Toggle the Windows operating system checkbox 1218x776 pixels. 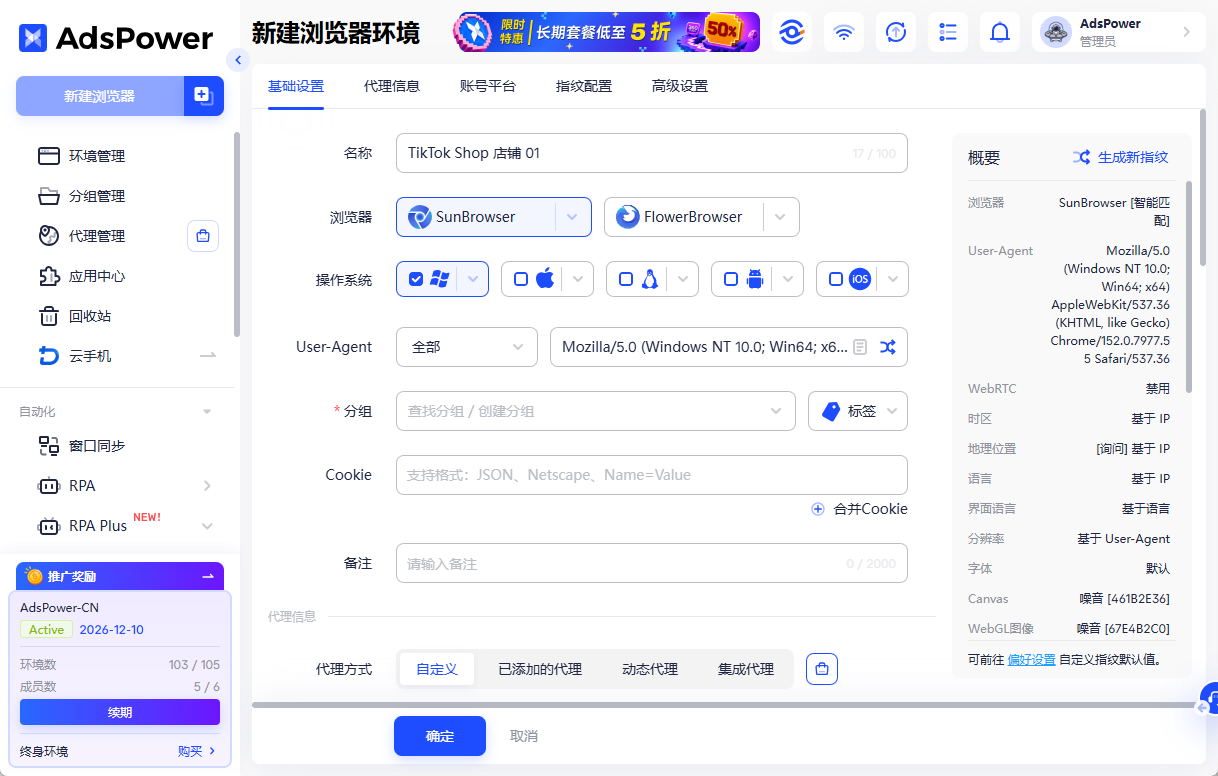click(x=416, y=279)
